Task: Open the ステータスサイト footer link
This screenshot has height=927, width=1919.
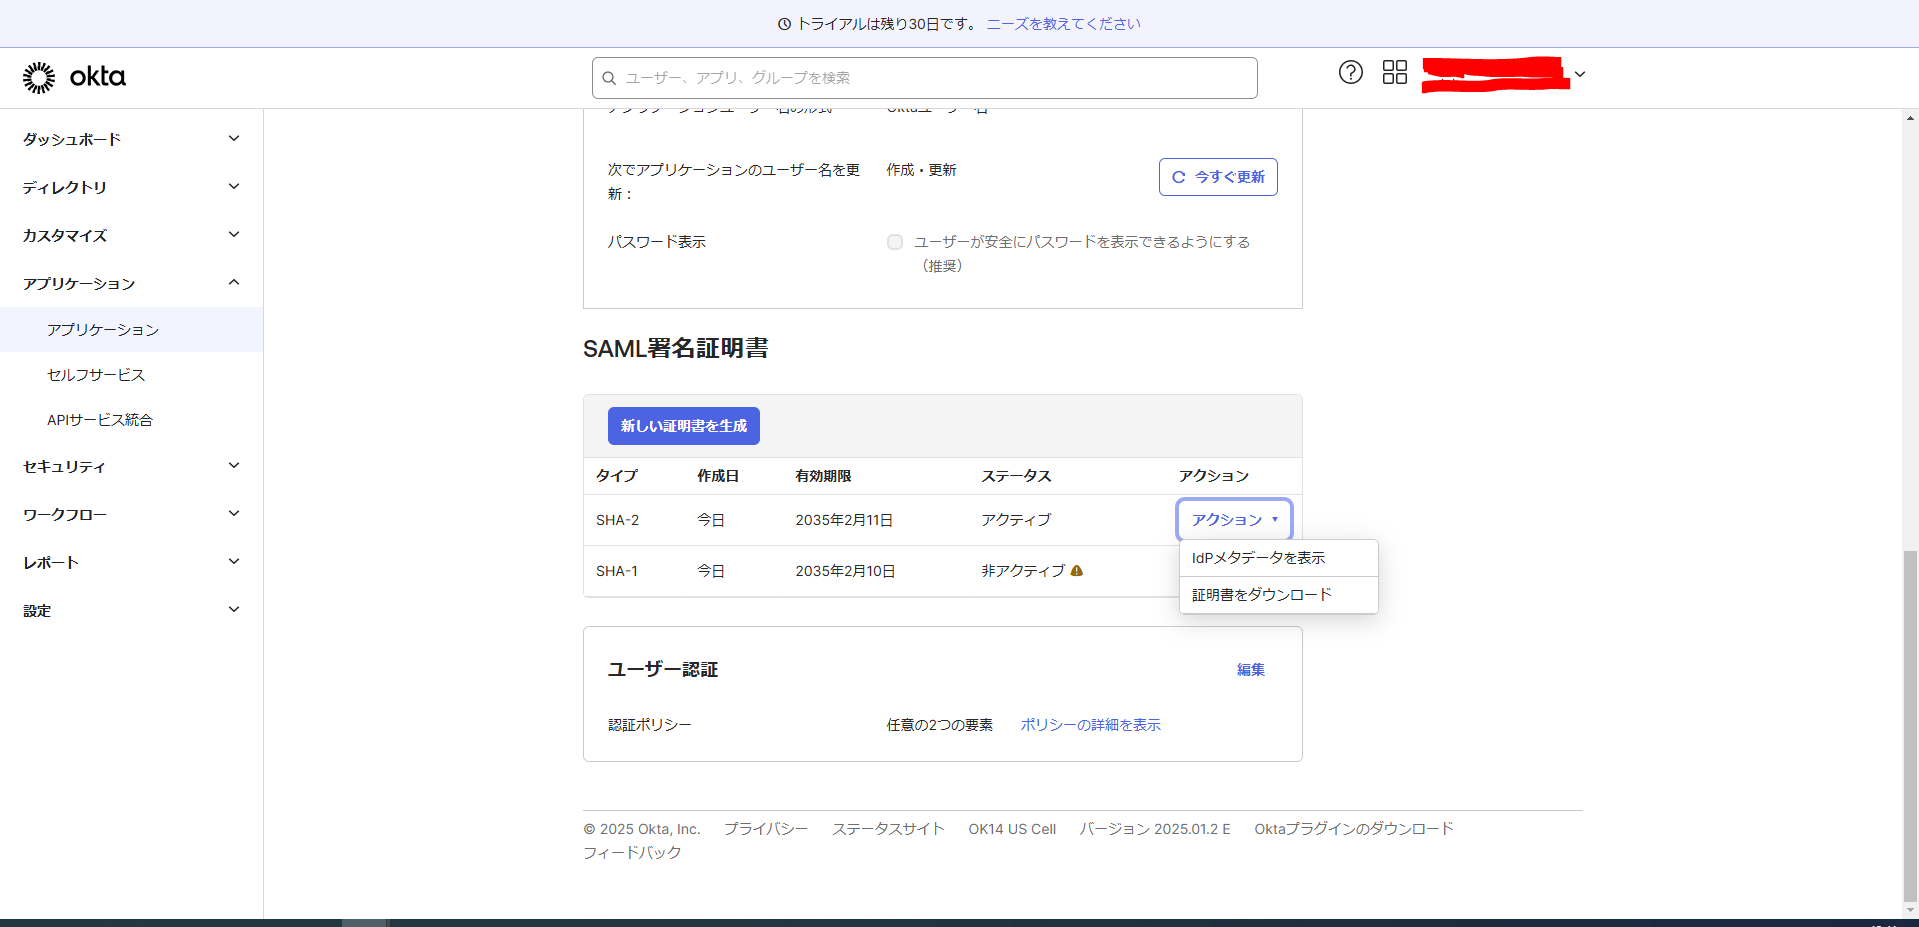Action: coord(888,829)
